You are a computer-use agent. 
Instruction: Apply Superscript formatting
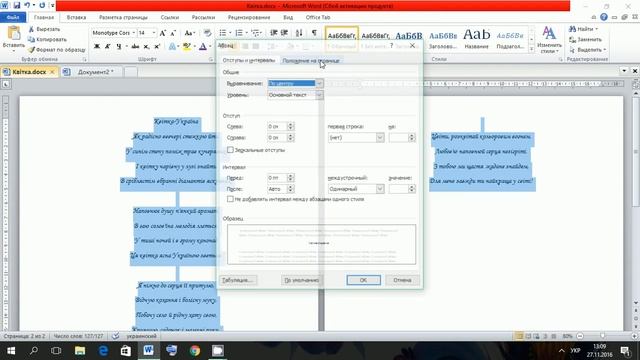tap(157, 47)
